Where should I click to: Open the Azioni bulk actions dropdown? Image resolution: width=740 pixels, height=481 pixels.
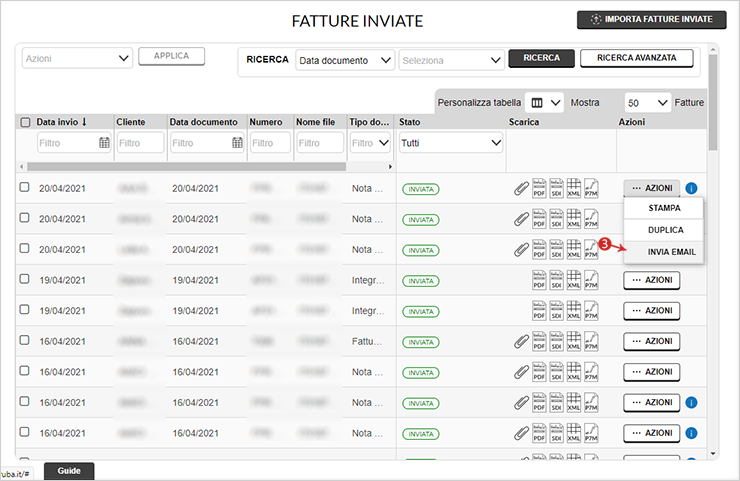pos(77,58)
